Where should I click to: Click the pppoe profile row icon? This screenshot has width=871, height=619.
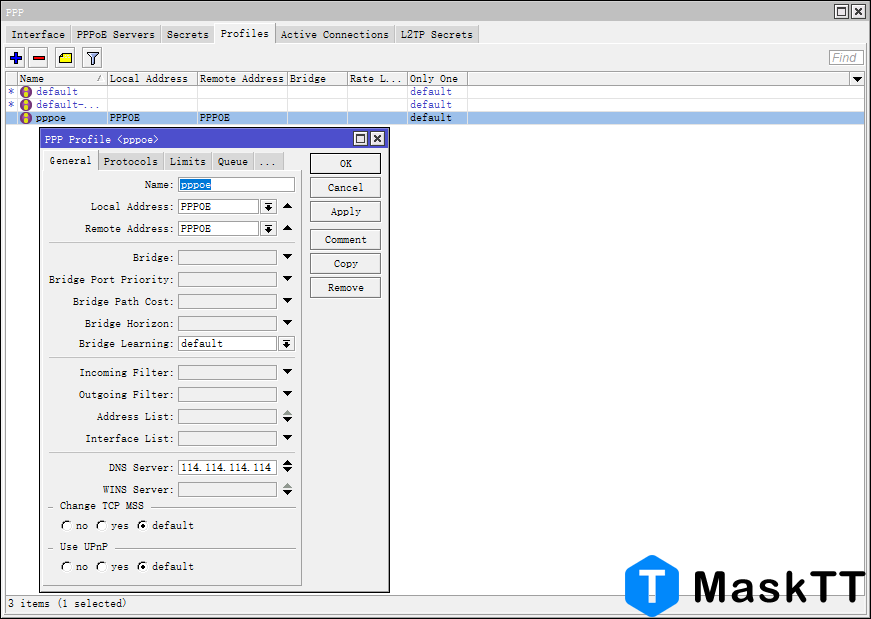pyautogui.click(x=26, y=118)
